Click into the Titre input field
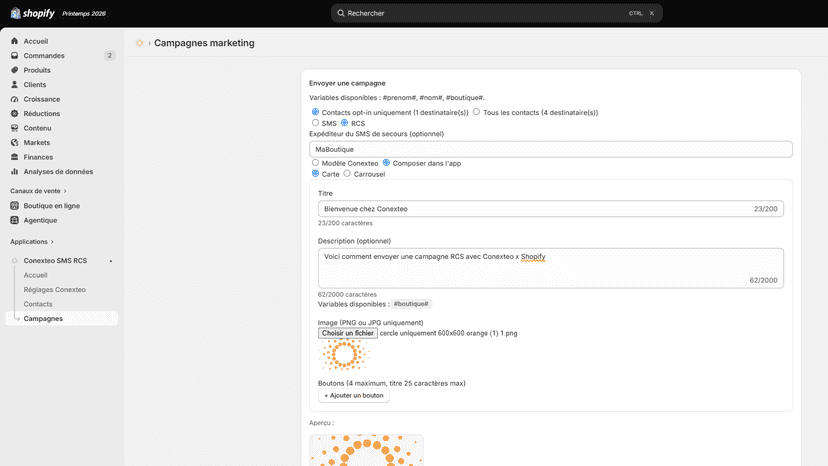 [551, 209]
